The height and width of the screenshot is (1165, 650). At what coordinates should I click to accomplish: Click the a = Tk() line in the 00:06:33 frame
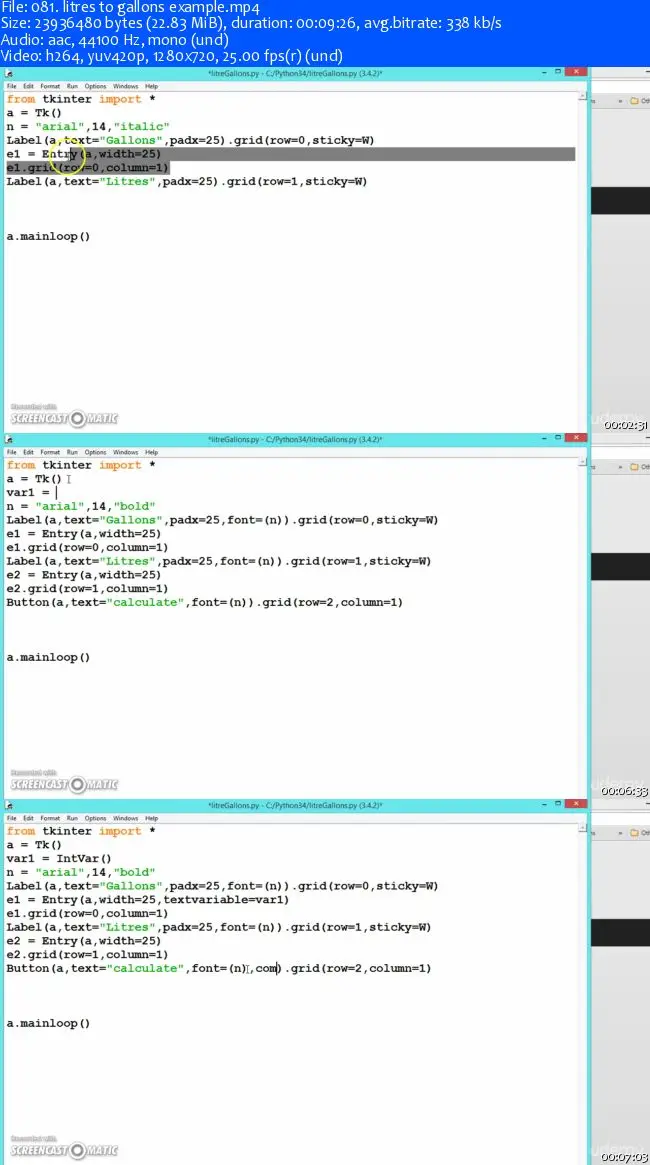34,478
